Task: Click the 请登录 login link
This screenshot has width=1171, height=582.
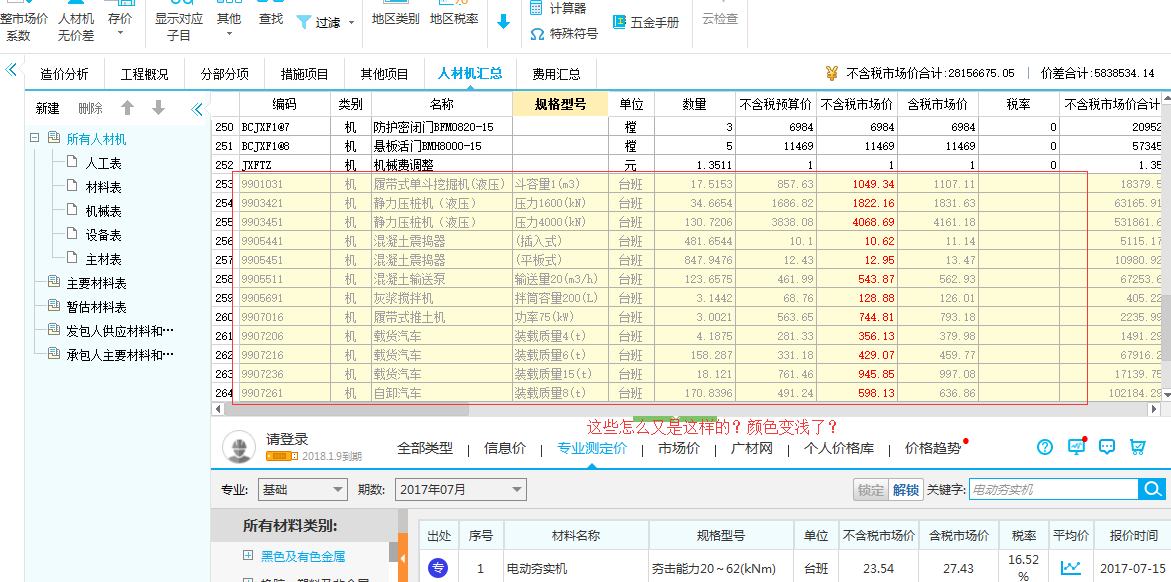Action: click(x=287, y=439)
